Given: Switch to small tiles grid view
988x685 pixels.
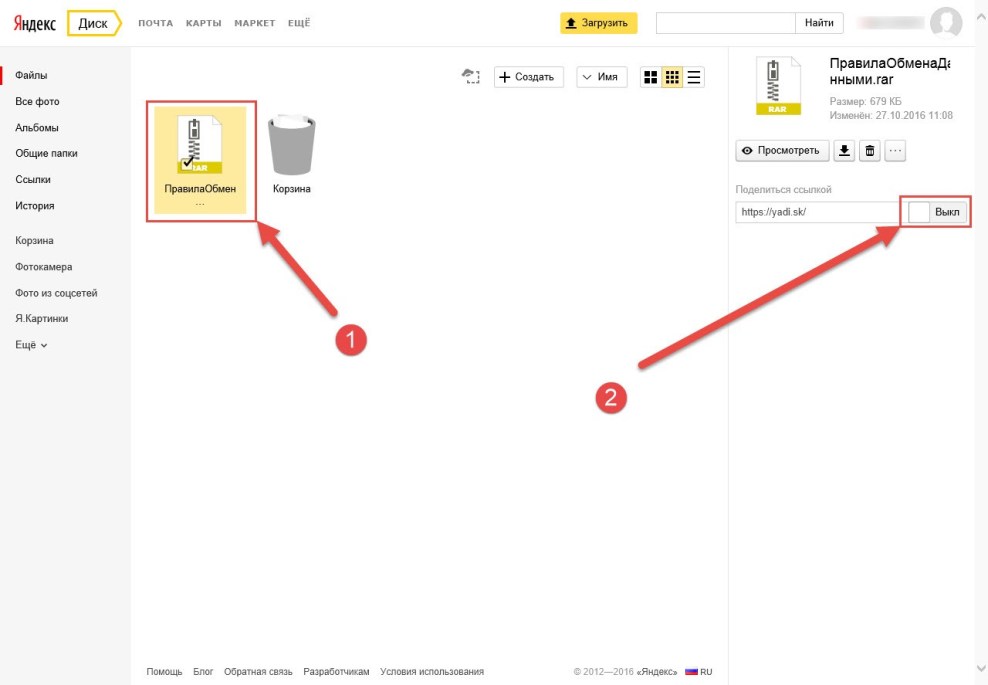Looking at the screenshot, I should click(x=672, y=77).
